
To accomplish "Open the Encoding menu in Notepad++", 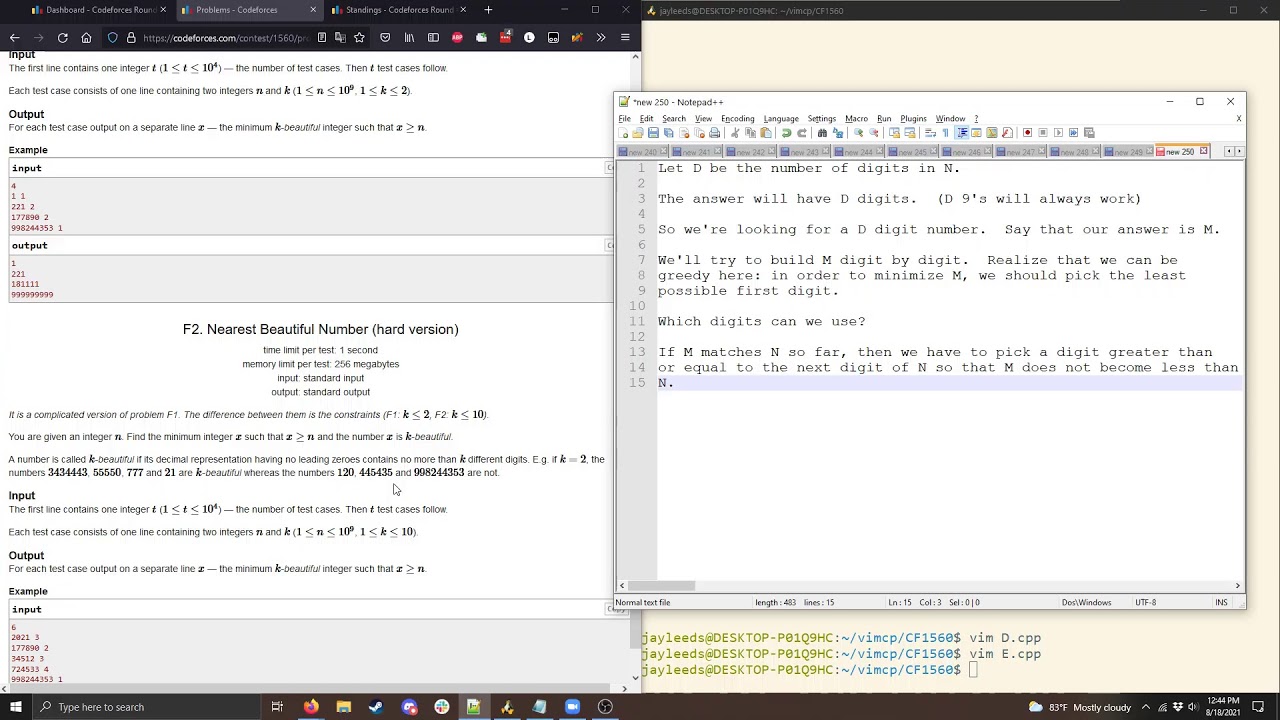I will coord(737,118).
